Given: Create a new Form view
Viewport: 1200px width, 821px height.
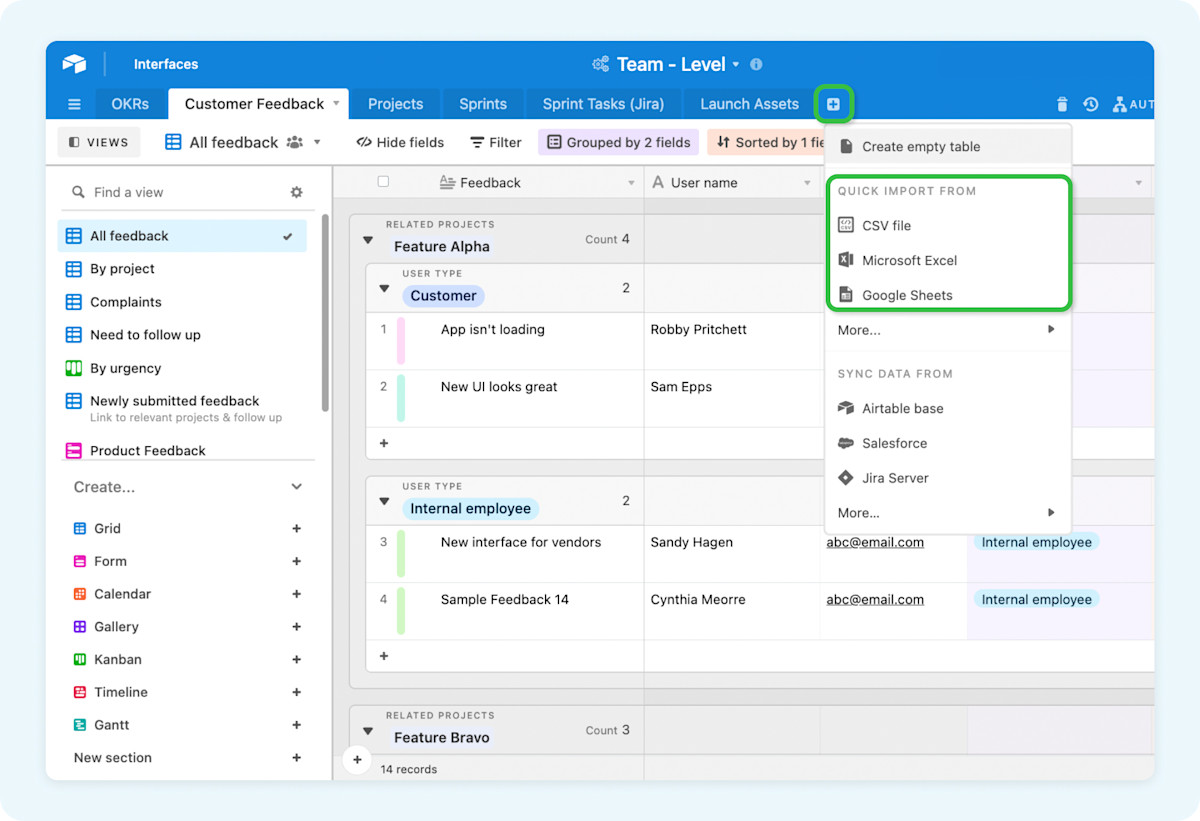Looking at the screenshot, I should (296, 561).
